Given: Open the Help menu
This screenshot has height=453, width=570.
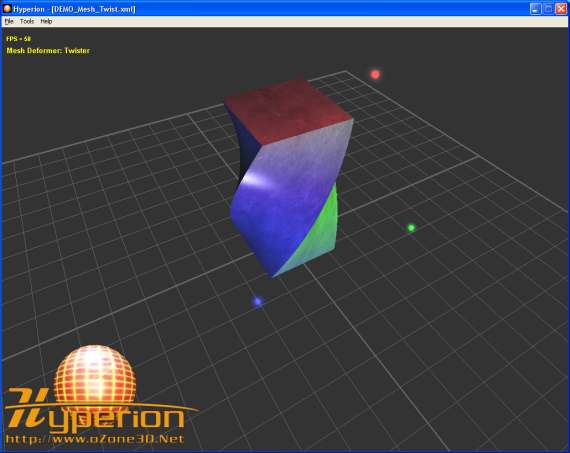Looking at the screenshot, I should tap(46, 21).
